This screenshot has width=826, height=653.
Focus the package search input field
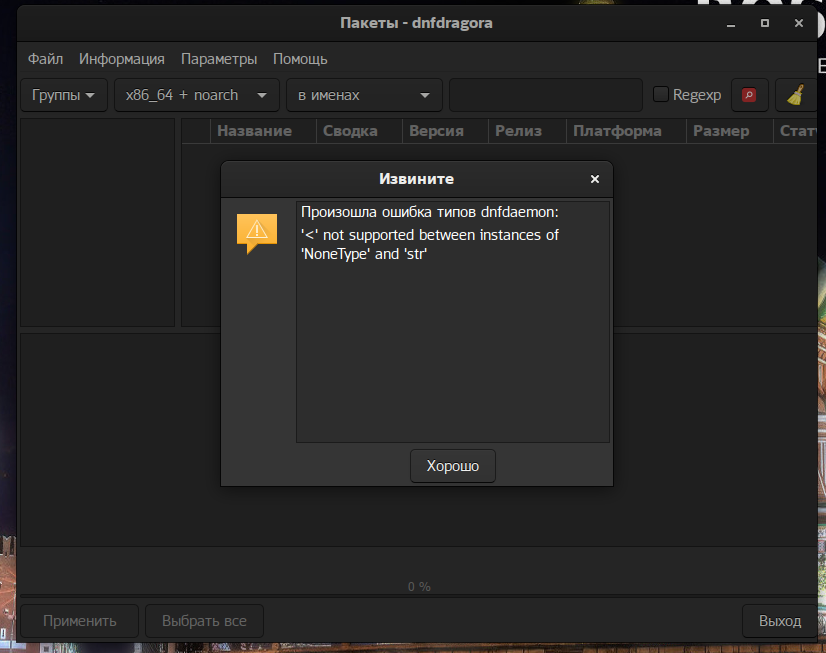coord(546,95)
